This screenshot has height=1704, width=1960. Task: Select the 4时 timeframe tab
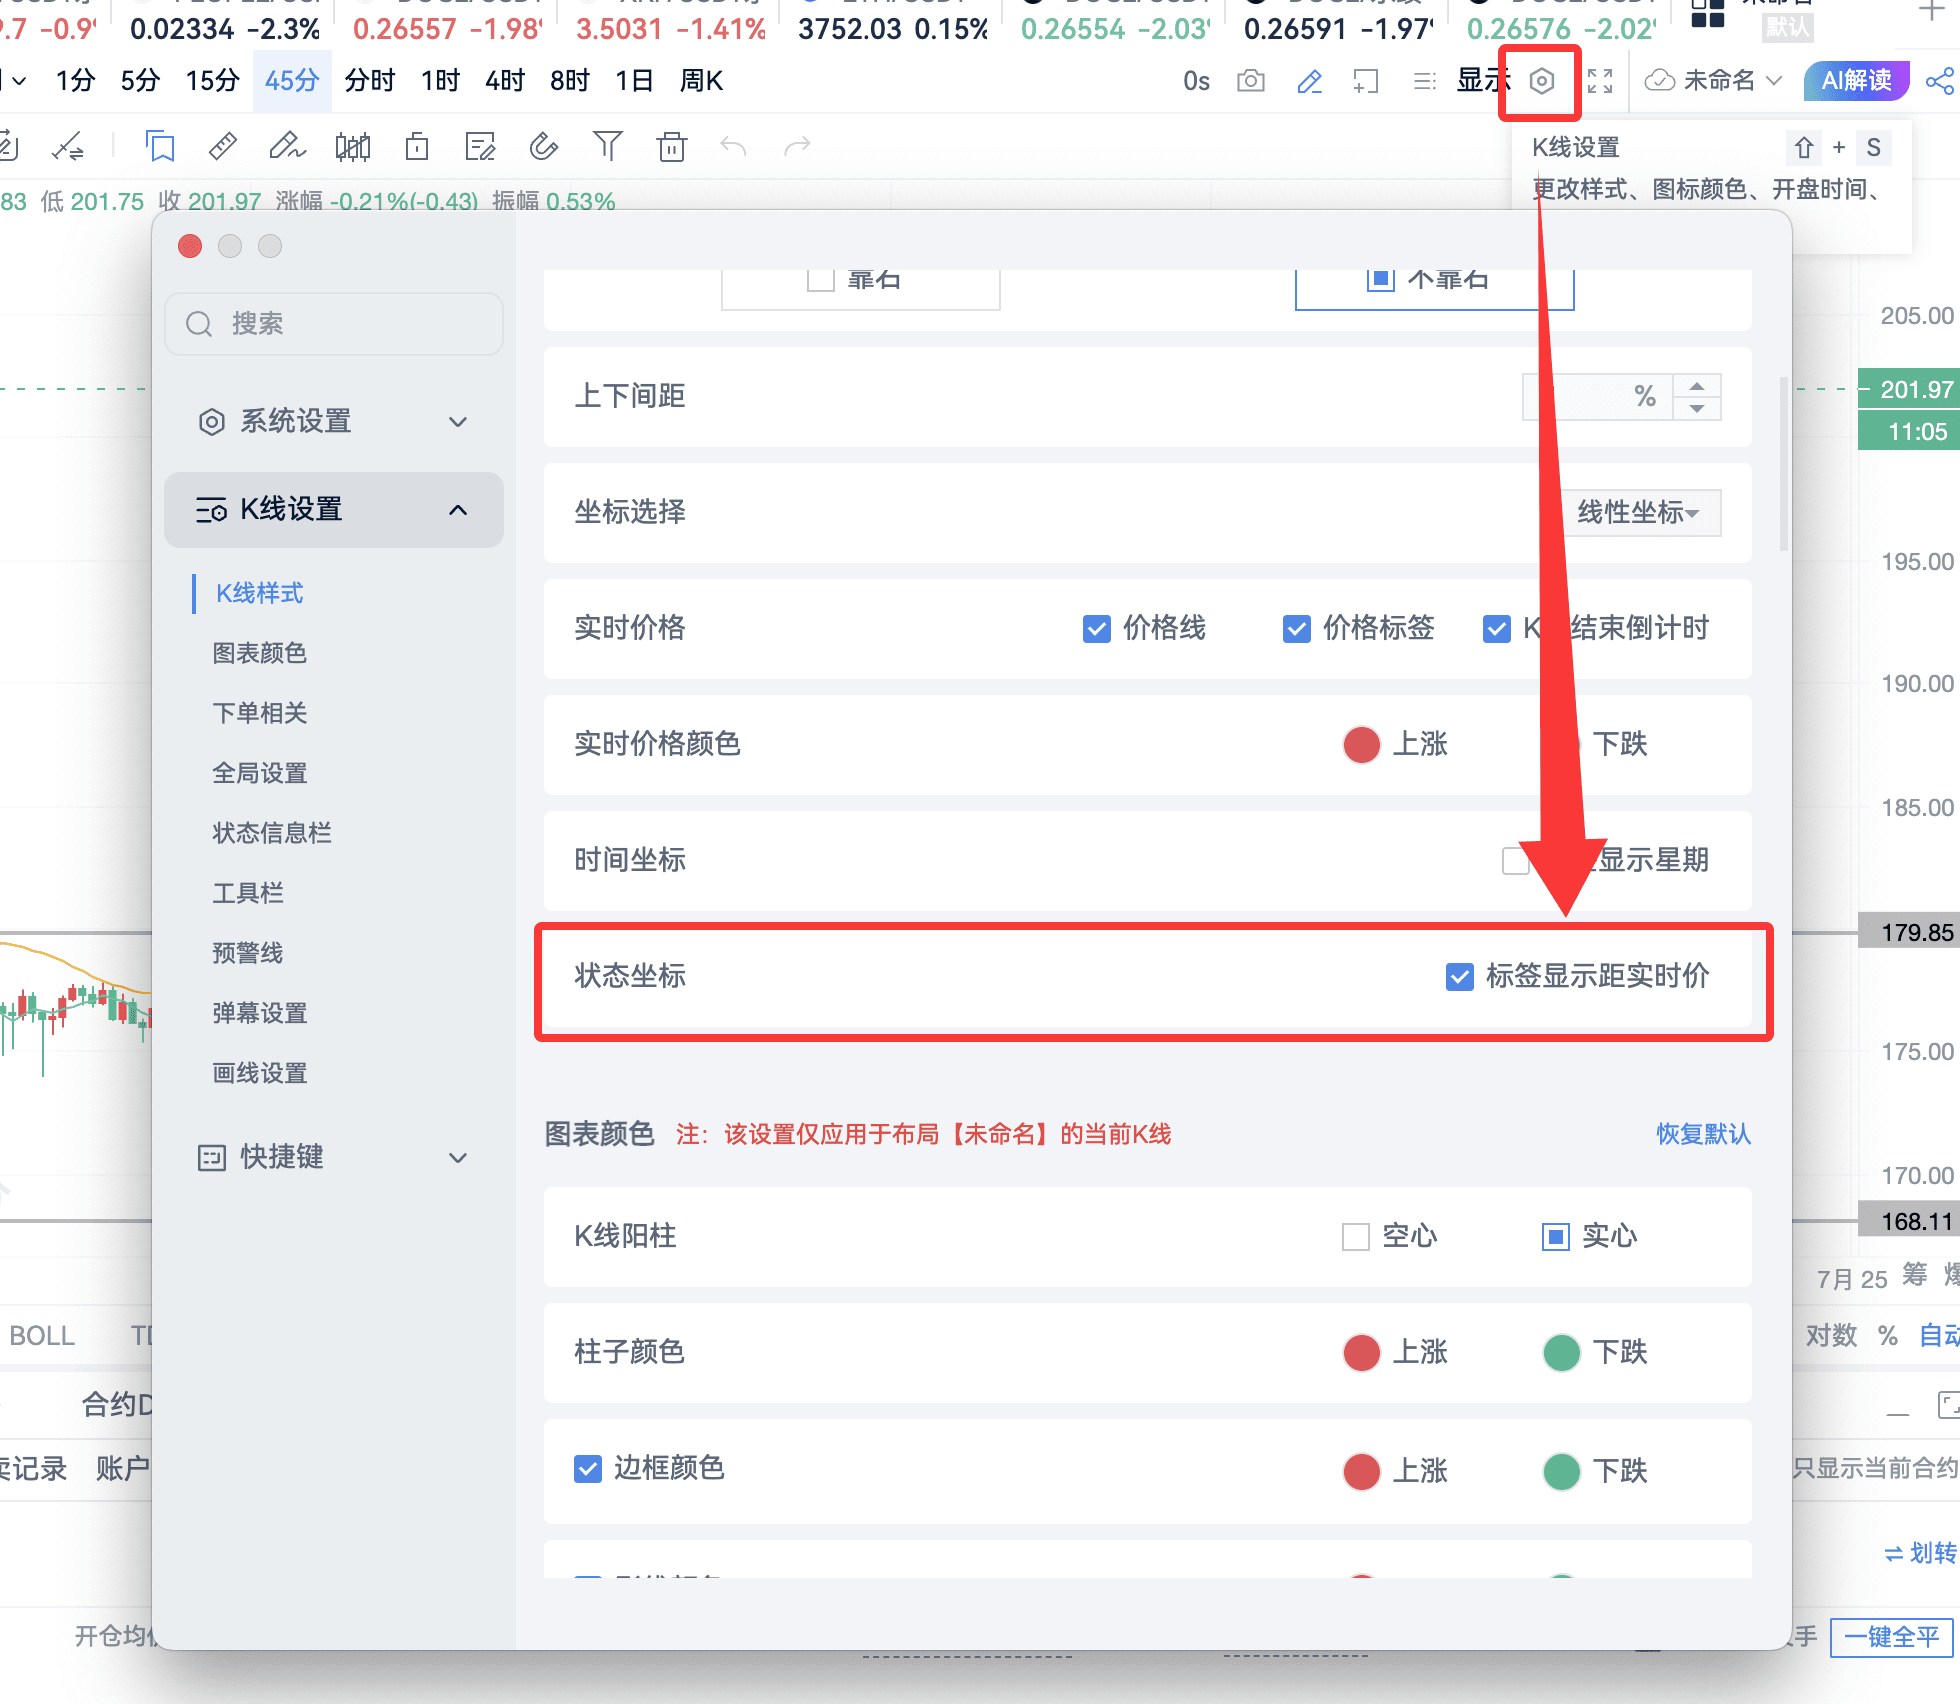(x=505, y=81)
